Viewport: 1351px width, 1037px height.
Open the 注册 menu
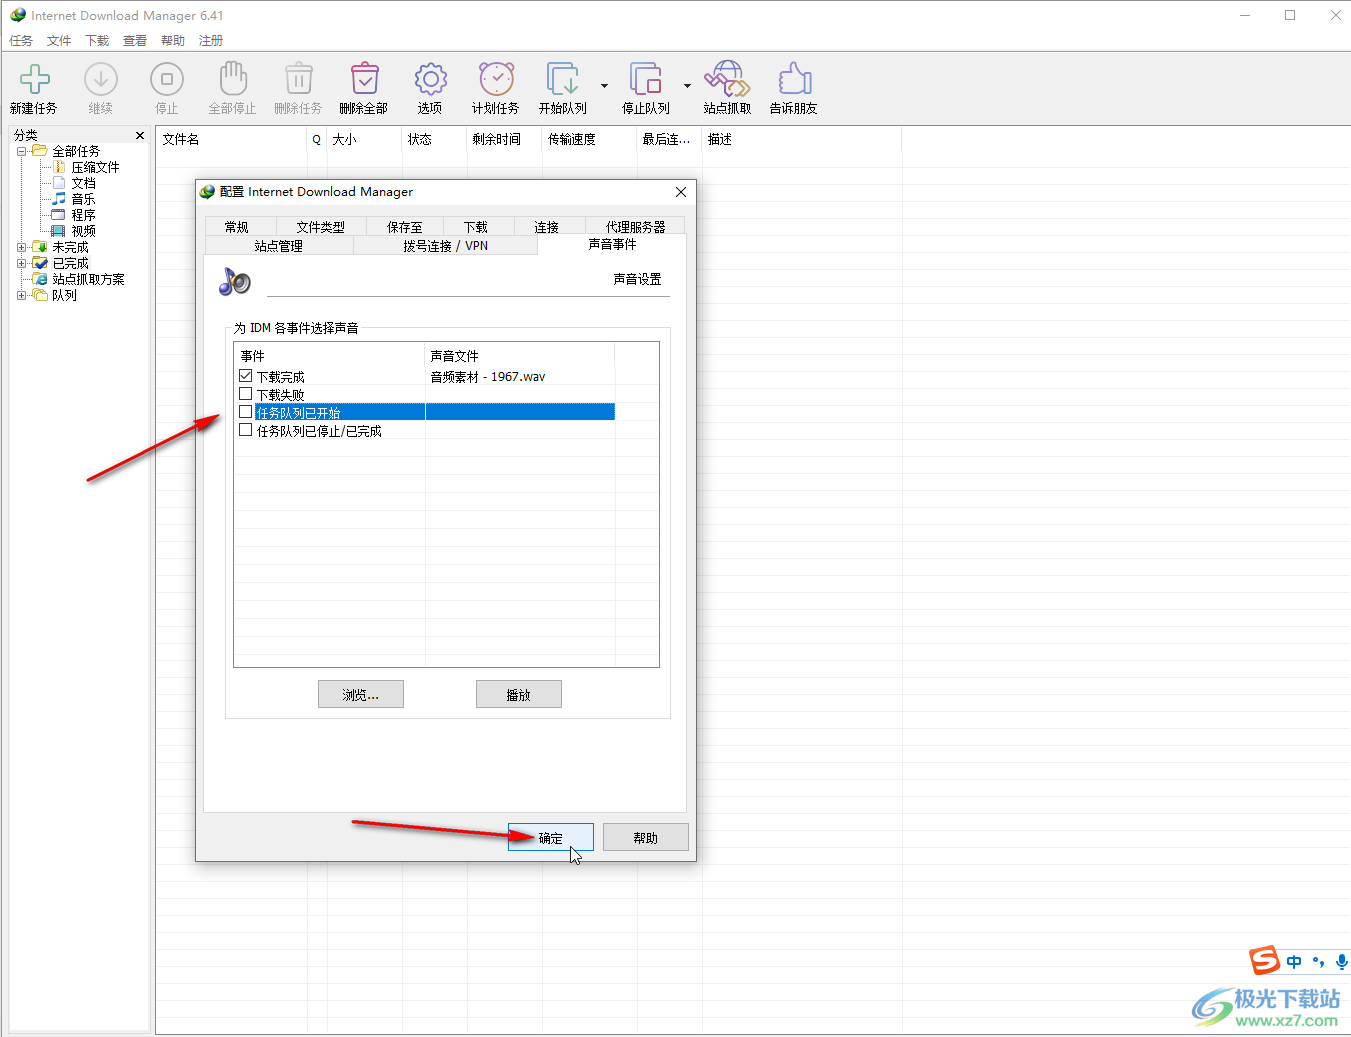pos(211,41)
